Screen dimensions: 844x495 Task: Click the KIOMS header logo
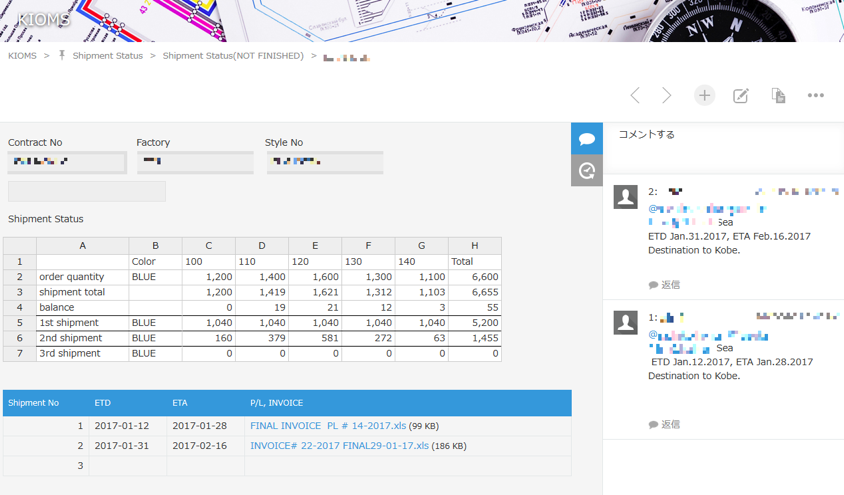pos(43,19)
